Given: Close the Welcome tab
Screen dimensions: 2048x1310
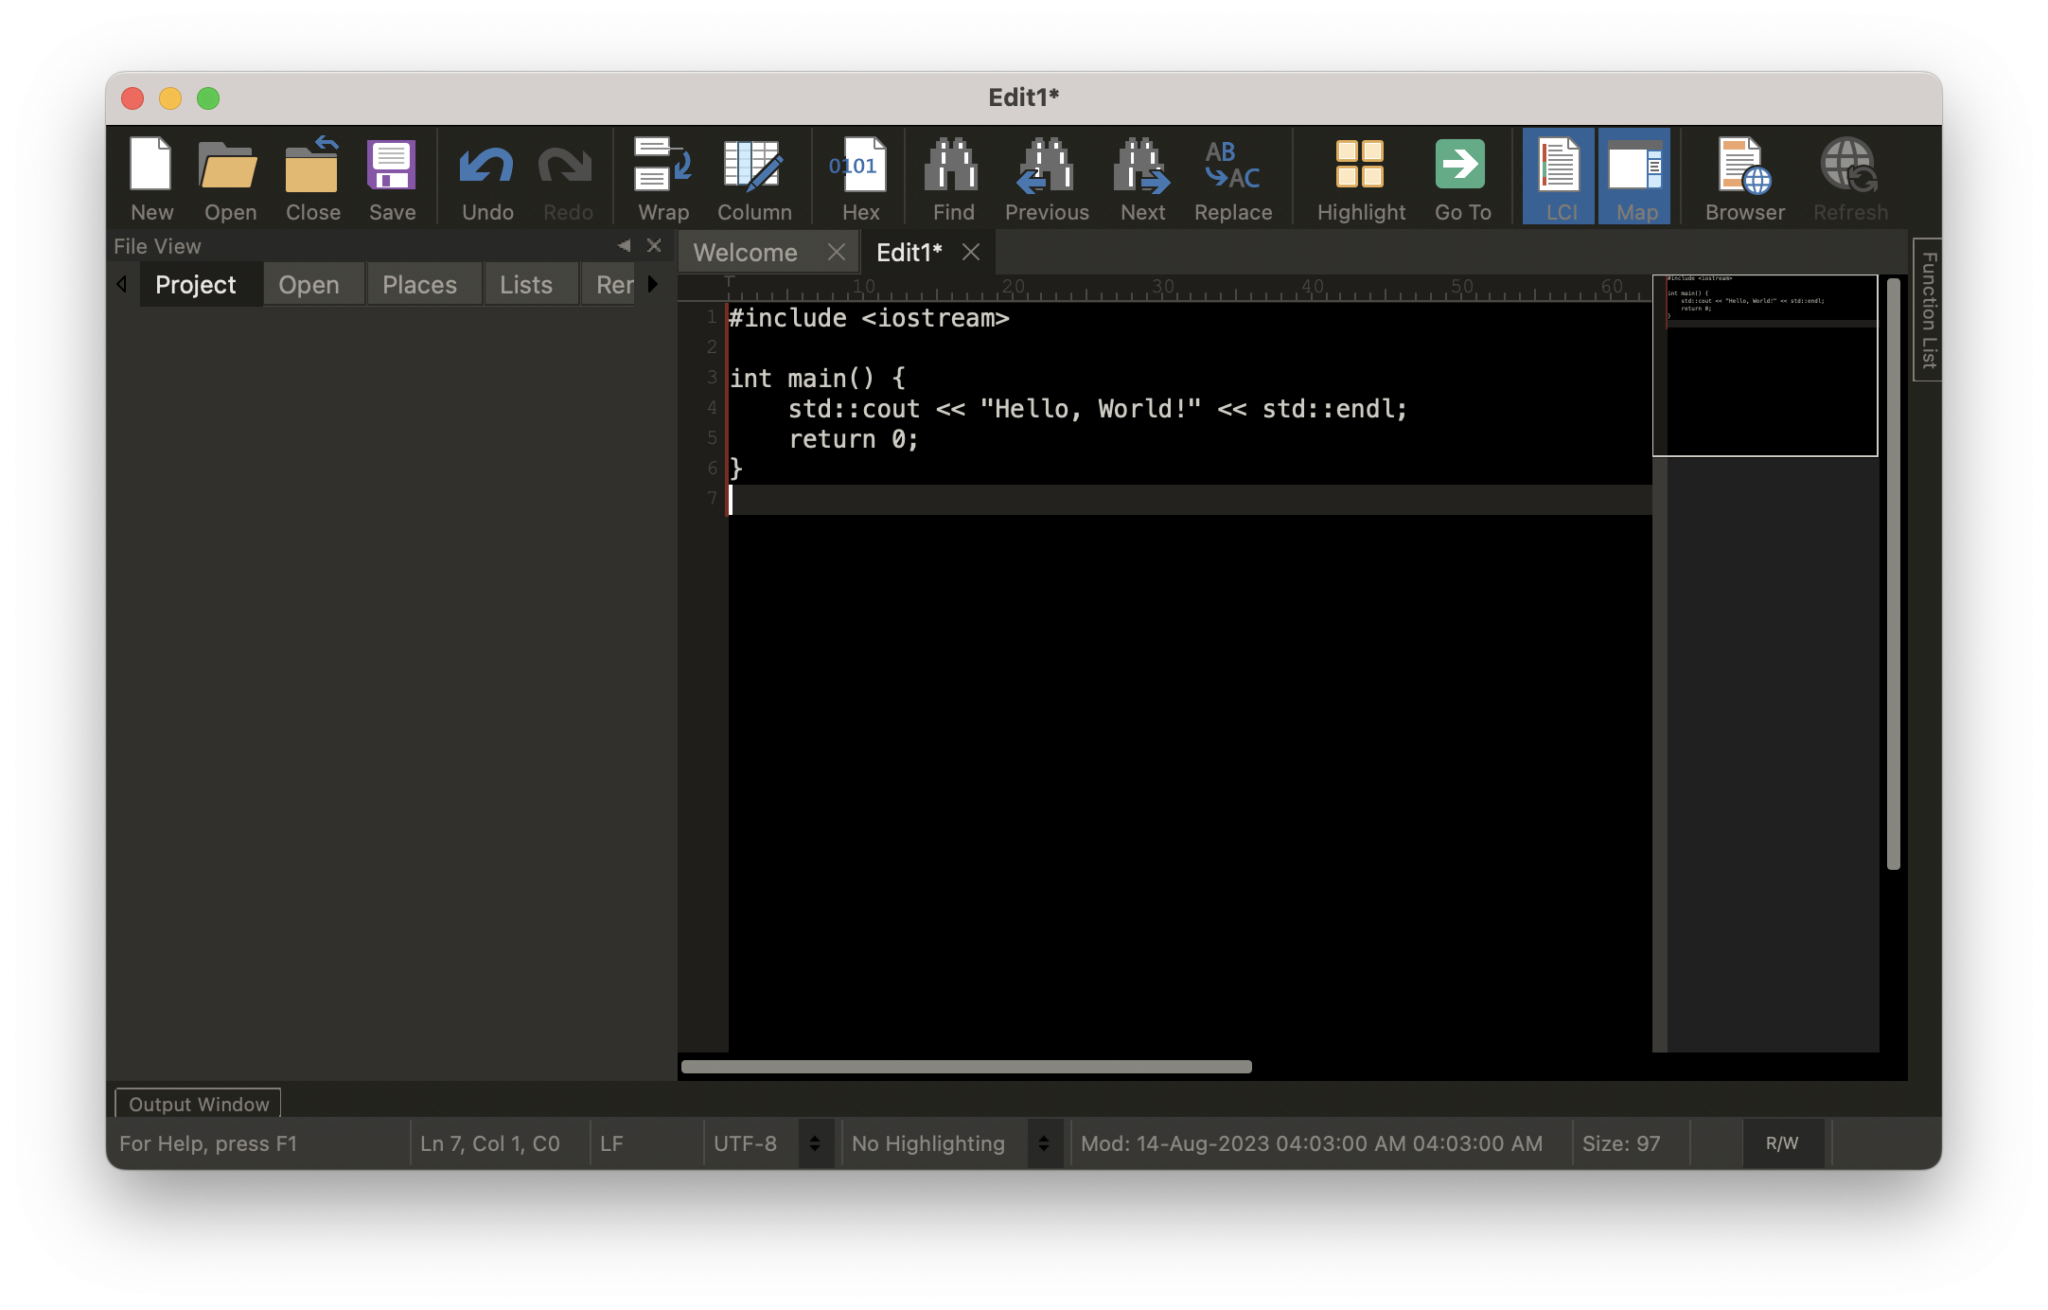Looking at the screenshot, I should pos(837,252).
